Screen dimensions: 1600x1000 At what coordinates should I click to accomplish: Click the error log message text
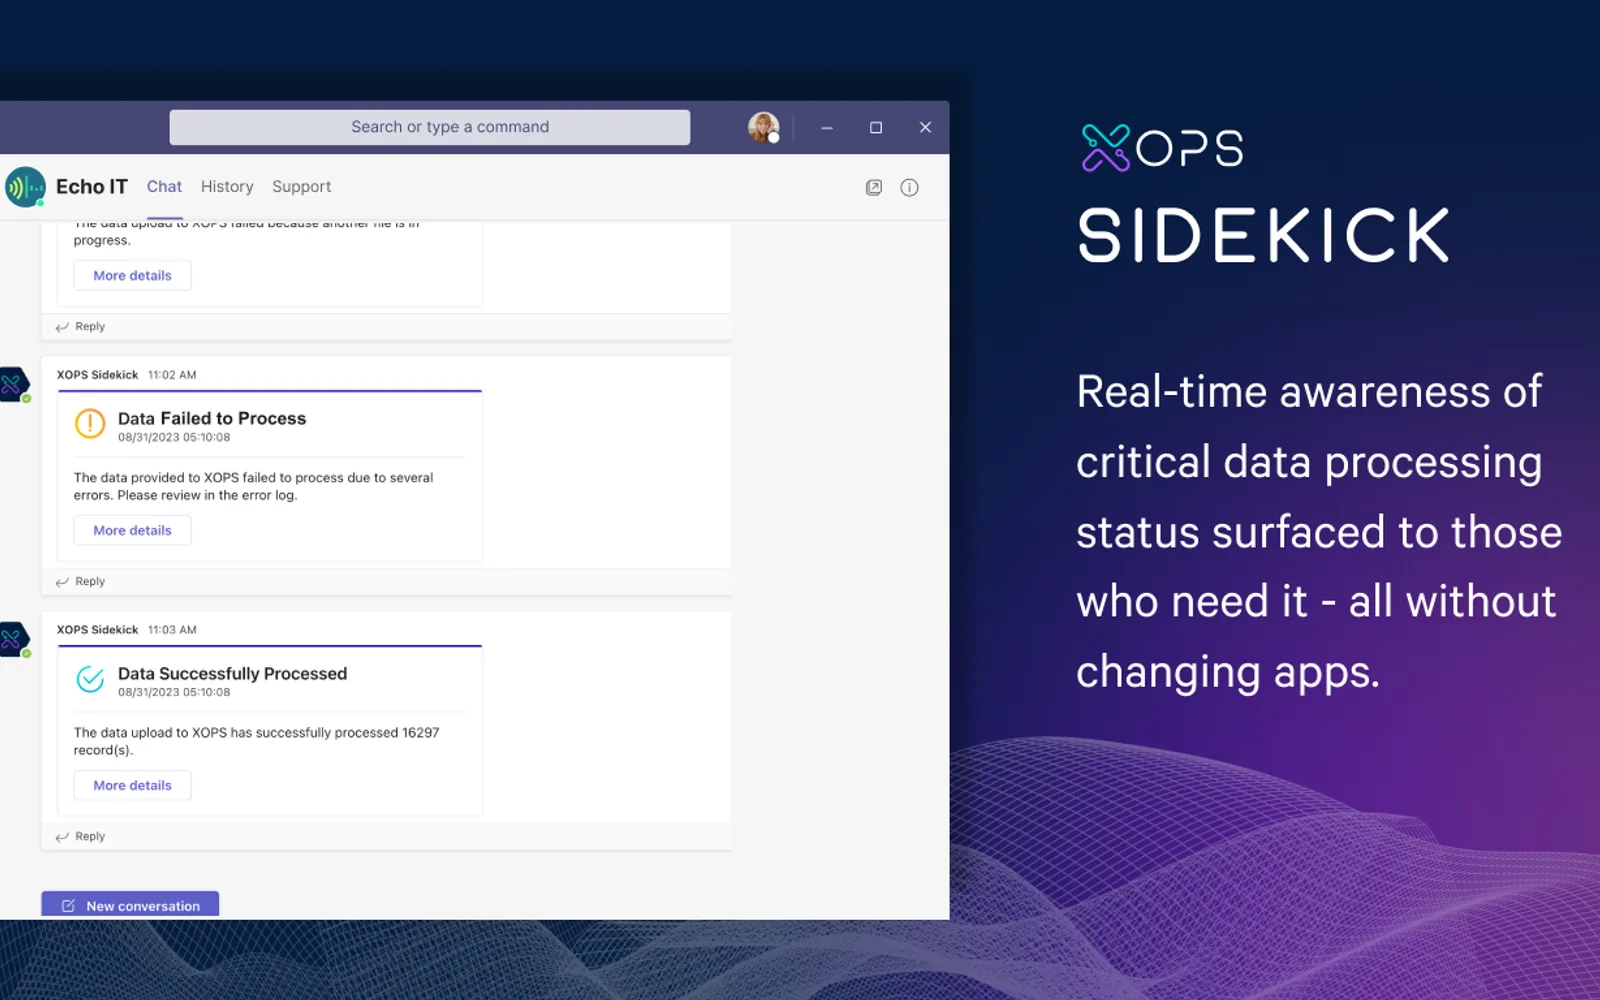[253, 486]
